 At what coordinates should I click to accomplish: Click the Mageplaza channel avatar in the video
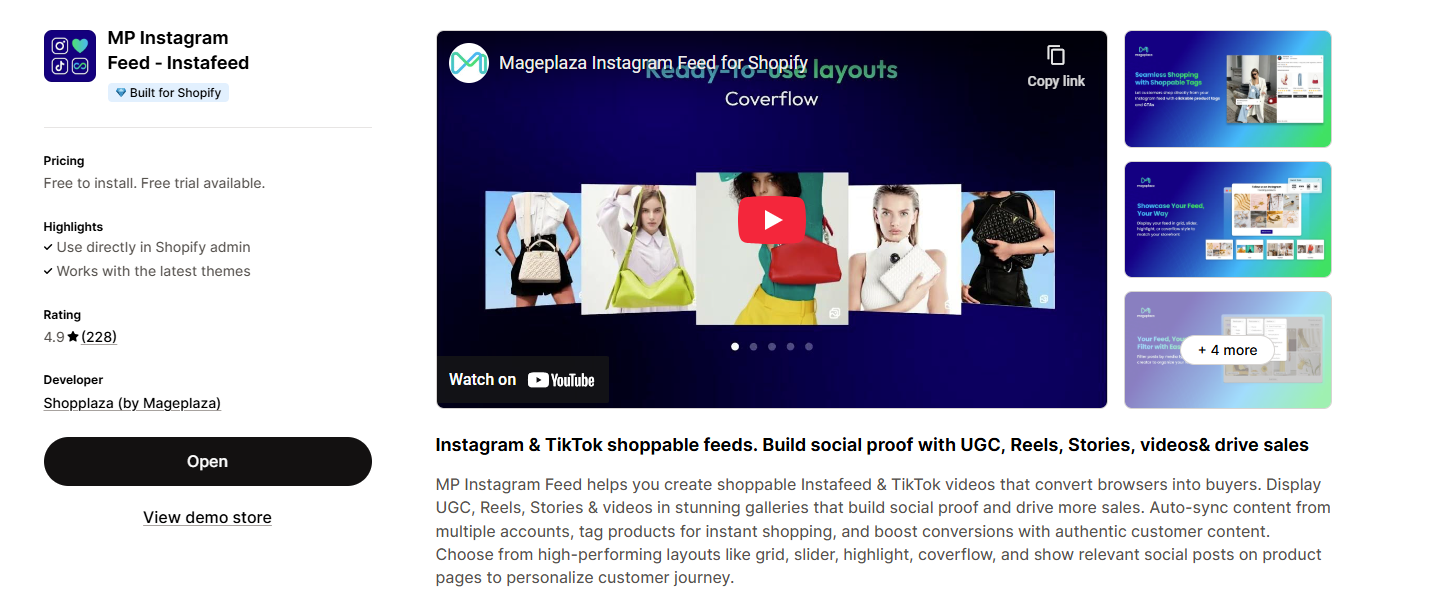469,63
